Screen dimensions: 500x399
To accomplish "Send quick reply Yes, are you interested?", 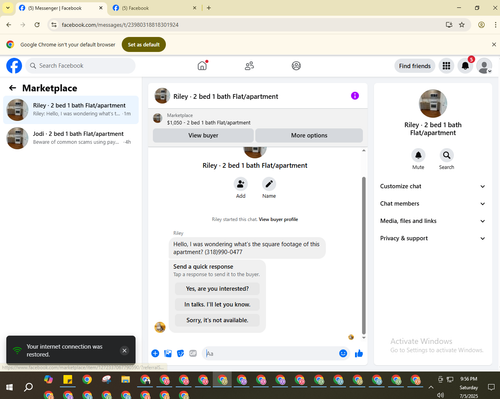I will [x=217, y=289].
